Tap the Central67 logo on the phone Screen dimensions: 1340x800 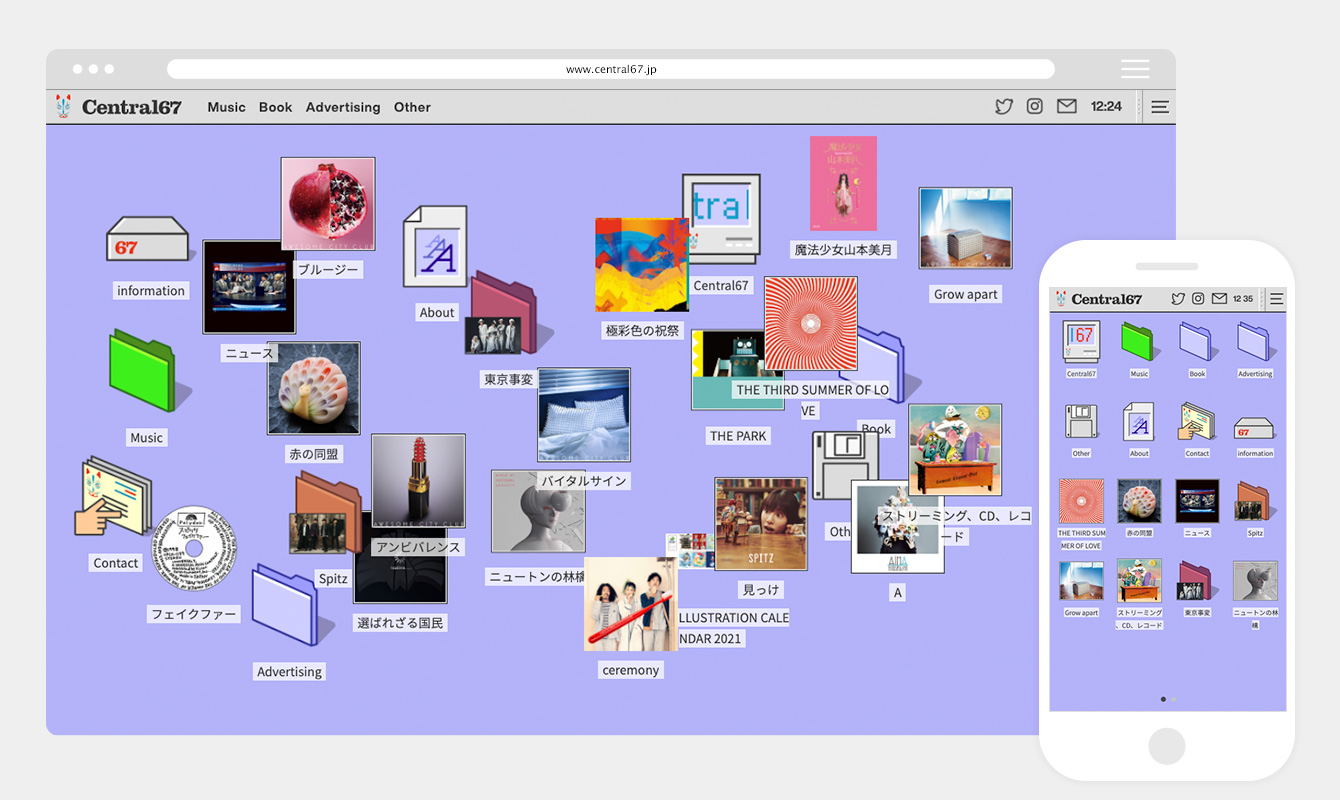[1098, 298]
